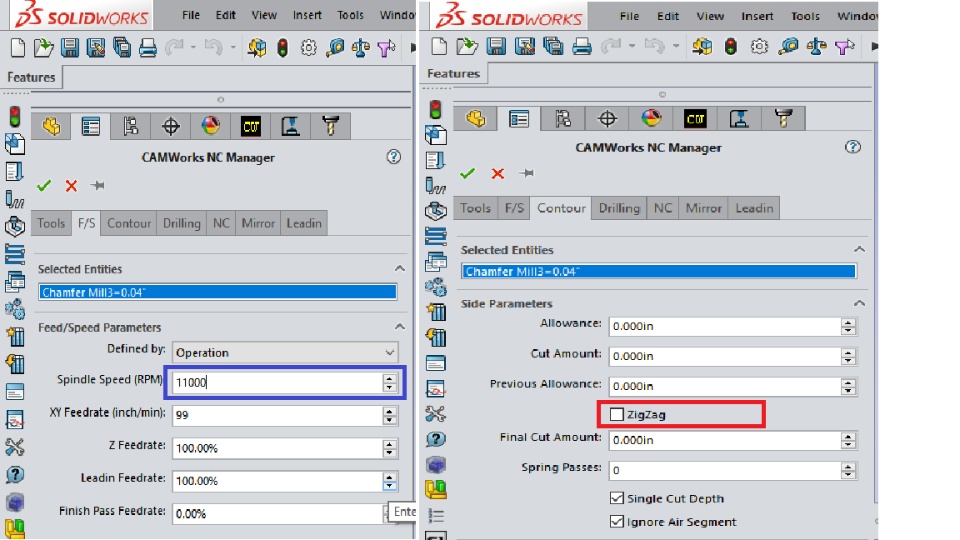Click New document icon in left window
Image resolution: width=960 pixels, height=540 pixels.
[18, 47]
